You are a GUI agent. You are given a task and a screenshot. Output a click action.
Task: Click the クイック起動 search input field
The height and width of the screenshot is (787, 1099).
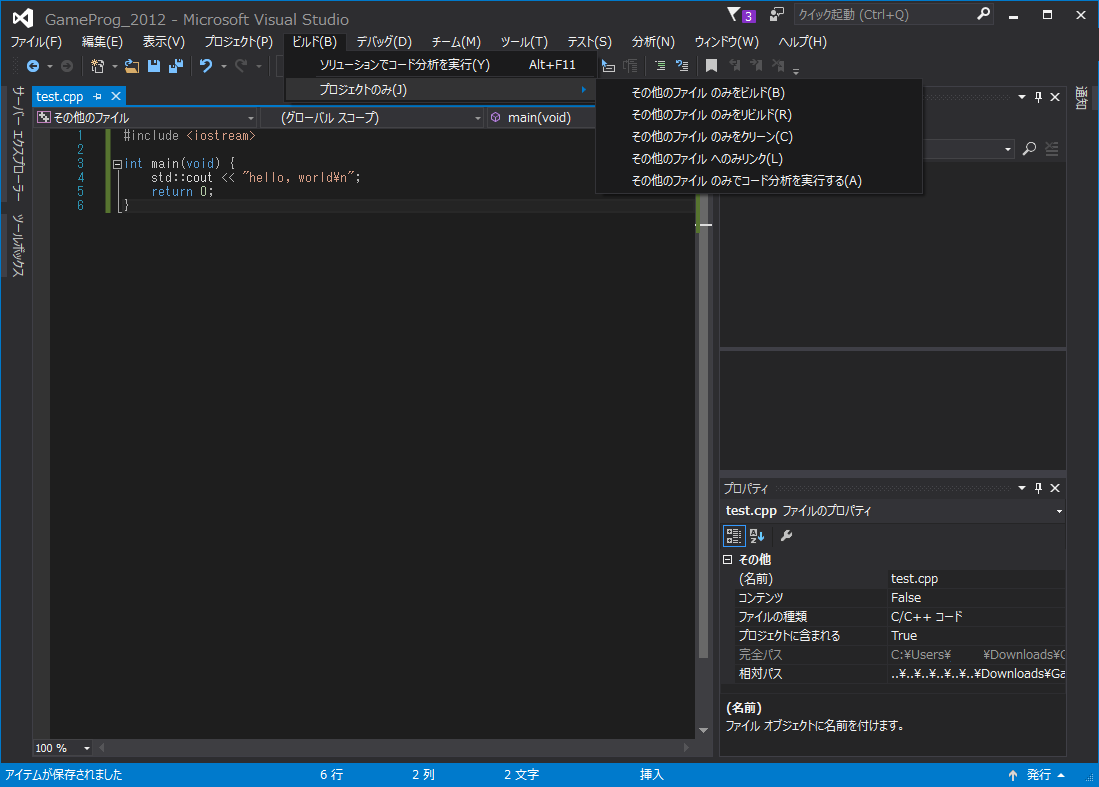[x=885, y=14]
